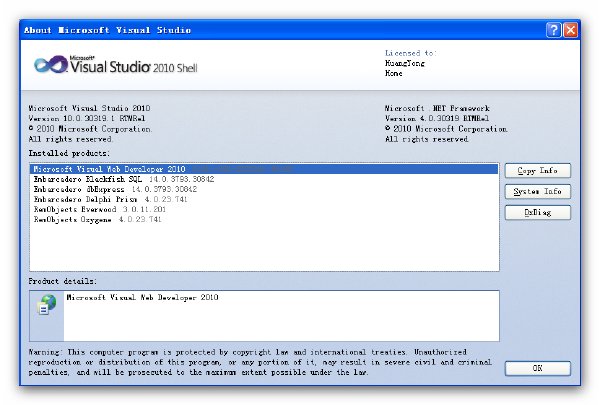Select Embarcadero dbExpress entry
600x405 pixels.
coord(264,189)
